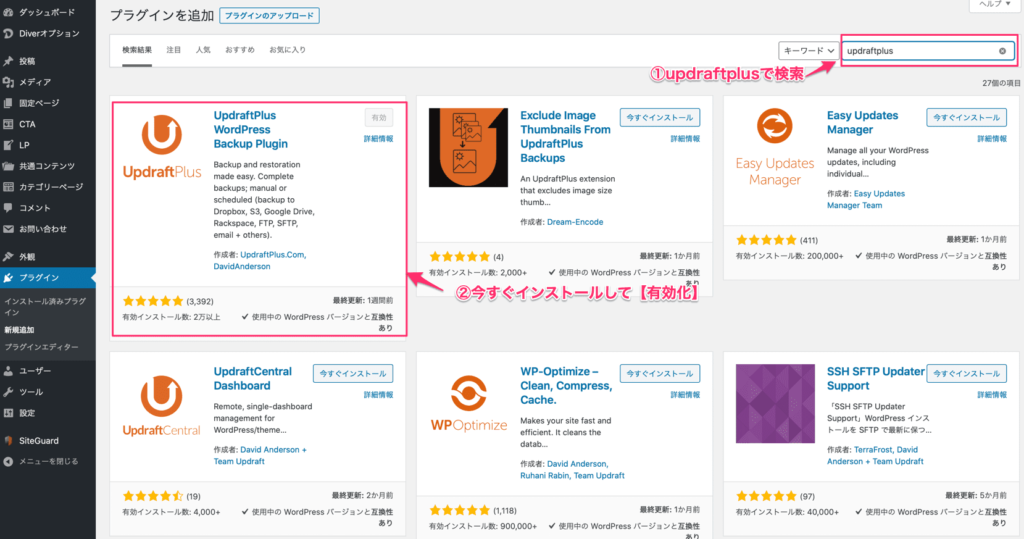Install WP-Optimize with 今すぐインストール
The image size is (1024, 539).
point(659,373)
